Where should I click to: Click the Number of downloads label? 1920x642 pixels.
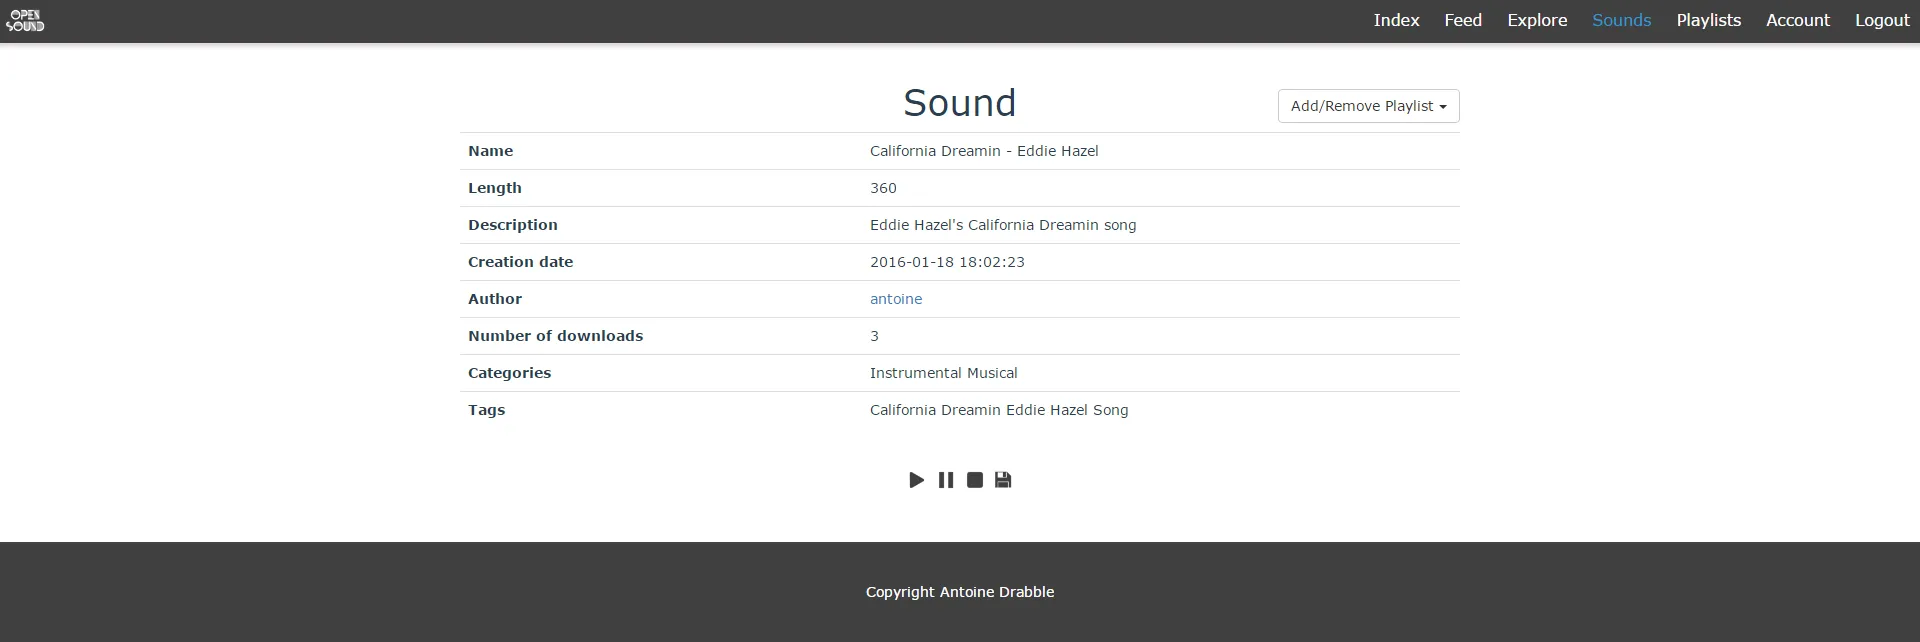click(x=555, y=336)
